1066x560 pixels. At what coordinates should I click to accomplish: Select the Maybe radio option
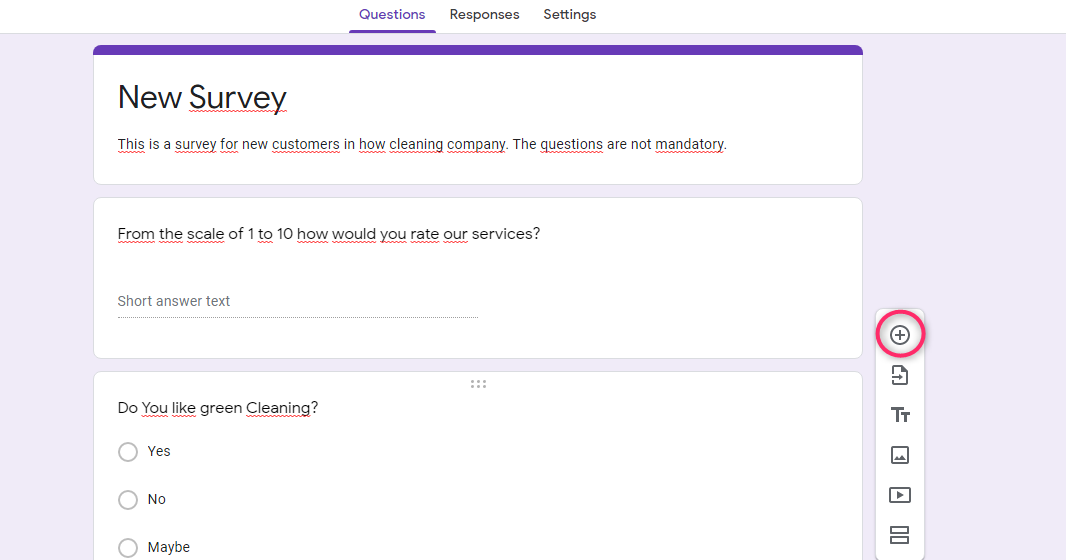(128, 547)
